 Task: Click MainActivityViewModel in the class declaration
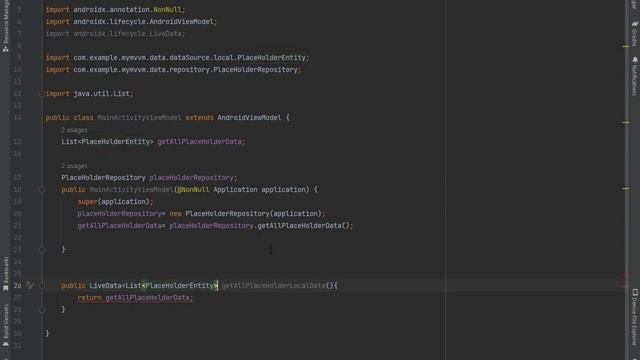point(139,118)
